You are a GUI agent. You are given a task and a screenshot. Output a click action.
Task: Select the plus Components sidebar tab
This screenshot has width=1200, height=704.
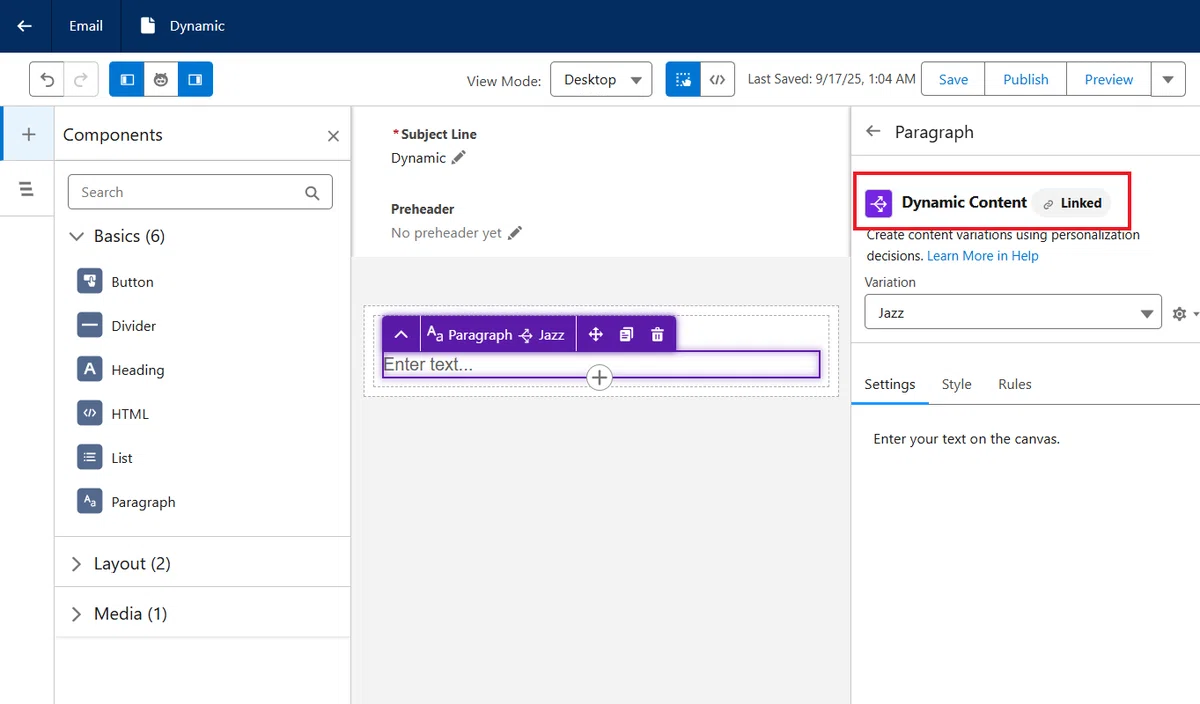coord(28,134)
